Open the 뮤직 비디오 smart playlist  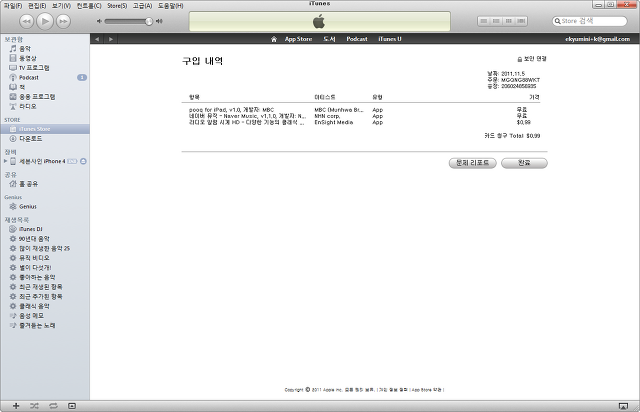[45, 258]
